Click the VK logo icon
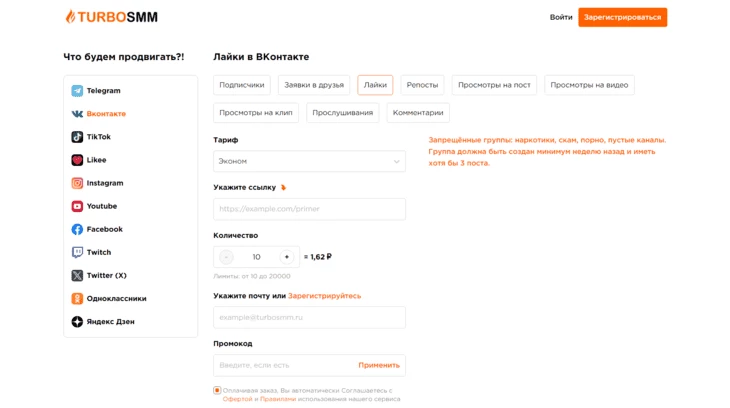The height and width of the screenshot is (408, 730). (x=77, y=114)
